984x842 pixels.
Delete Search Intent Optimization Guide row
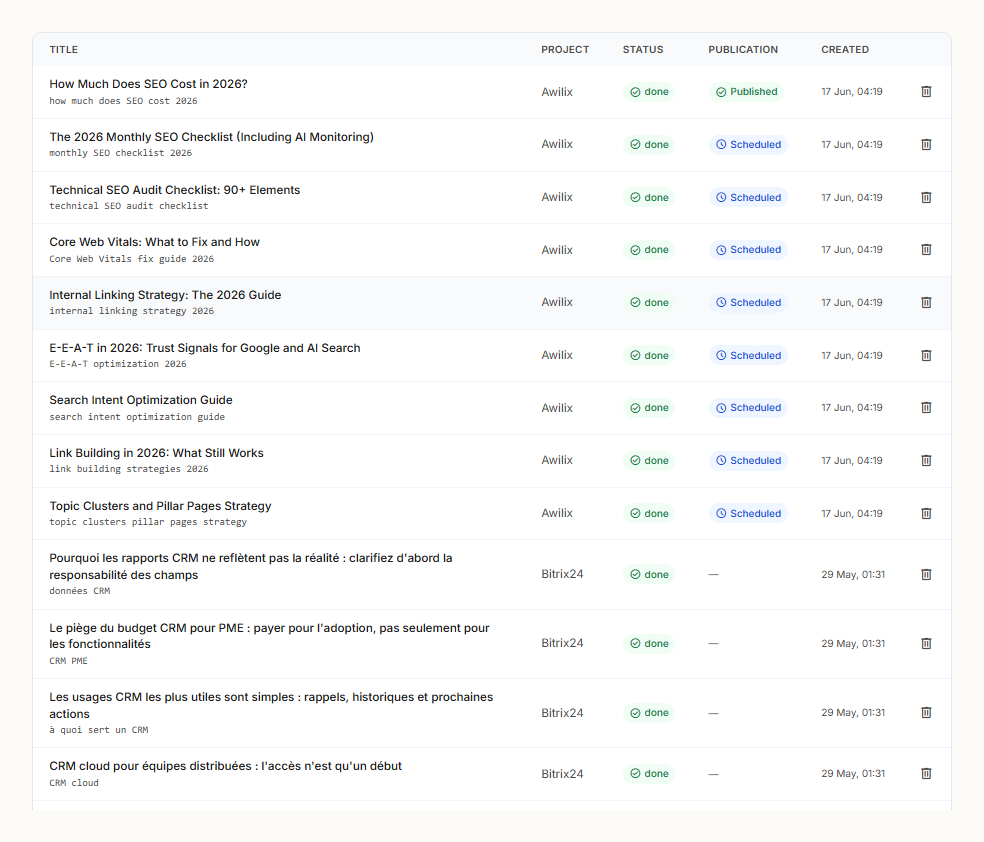[926, 408]
